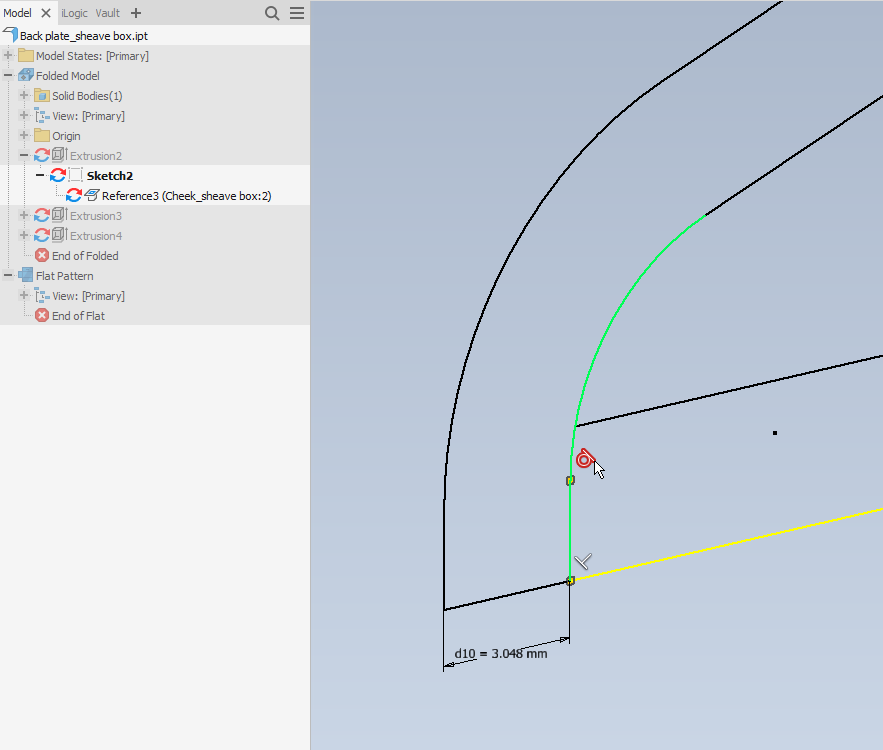Image resolution: width=883 pixels, height=750 pixels.
Task: Select the Back plate_sheave box.ipt root item
Action: [x=85, y=34]
